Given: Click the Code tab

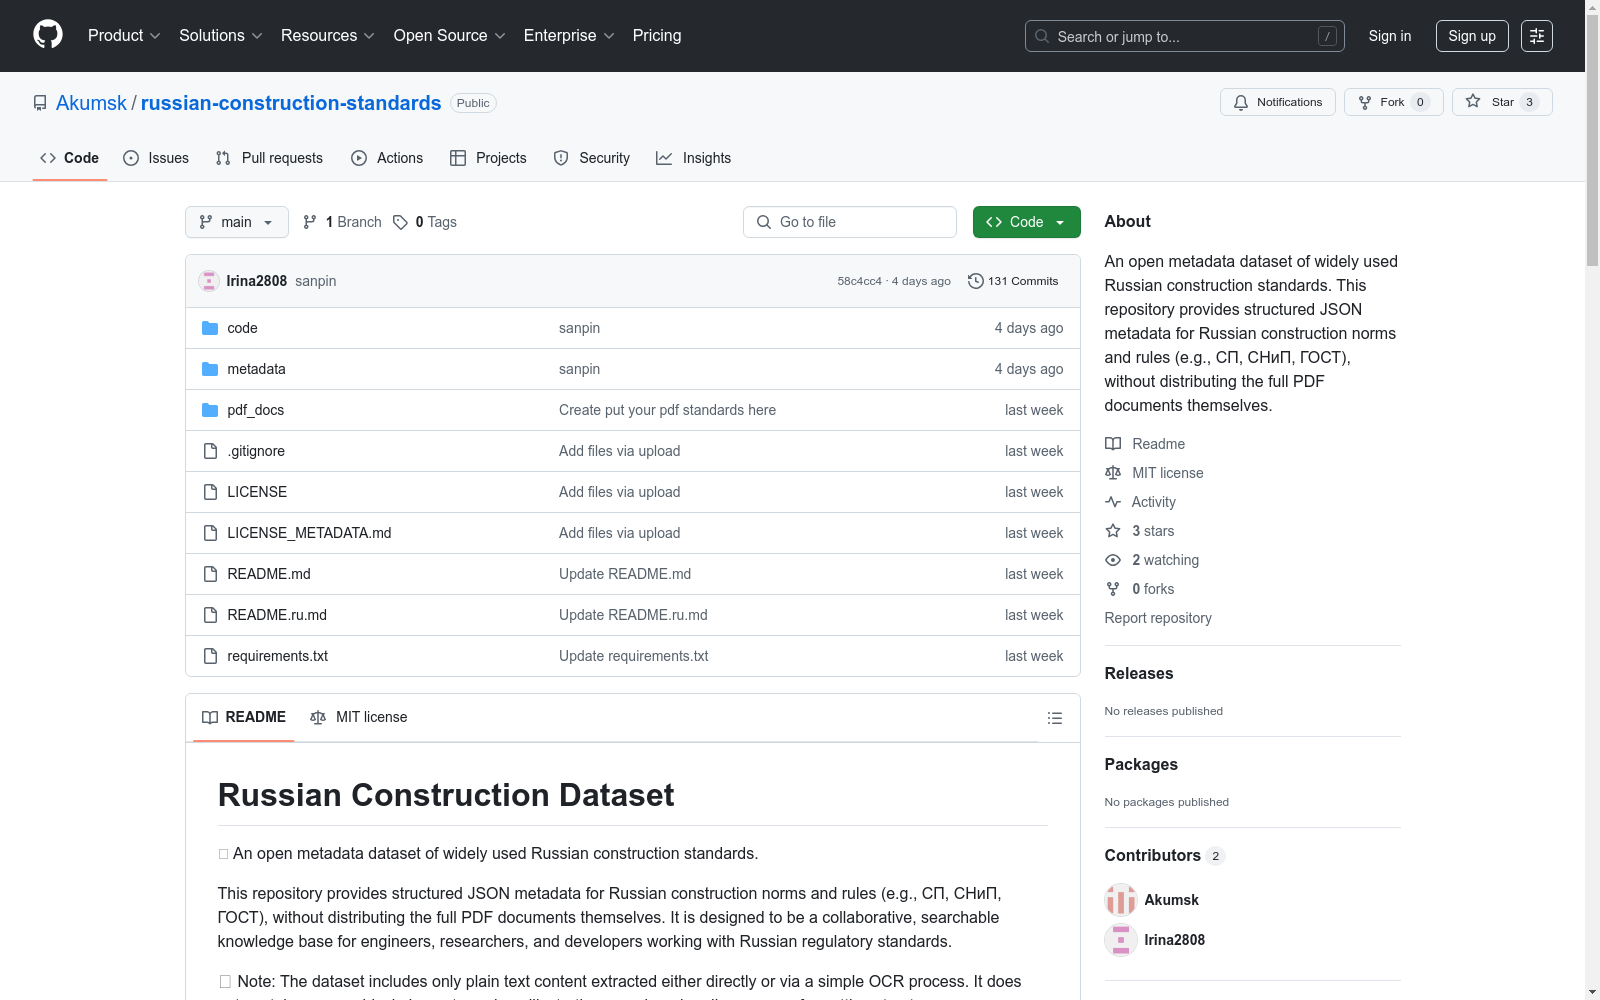Looking at the screenshot, I should pyautogui.click(x=70, y=158).
